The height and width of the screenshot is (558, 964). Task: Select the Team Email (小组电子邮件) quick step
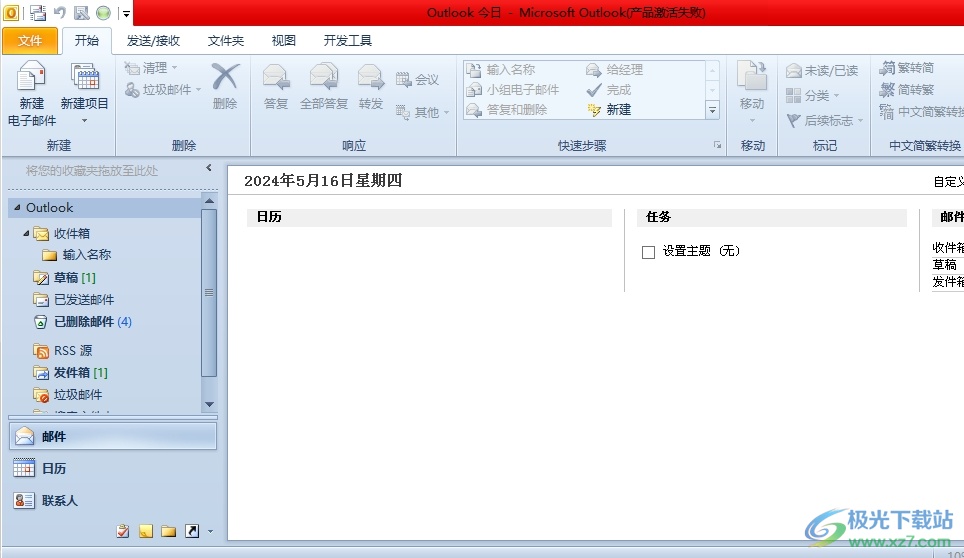512,90
